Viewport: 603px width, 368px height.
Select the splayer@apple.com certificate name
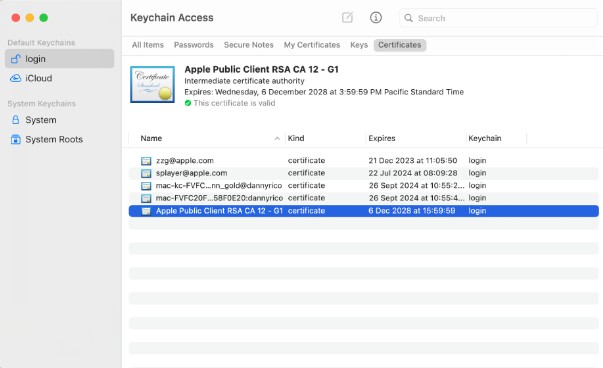(x=191, y=173)
